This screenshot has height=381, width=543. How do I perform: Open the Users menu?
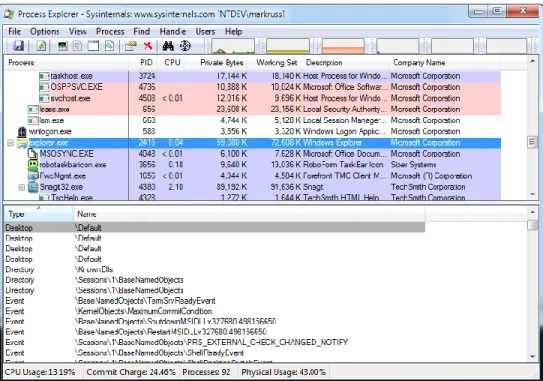pos(205,32)
